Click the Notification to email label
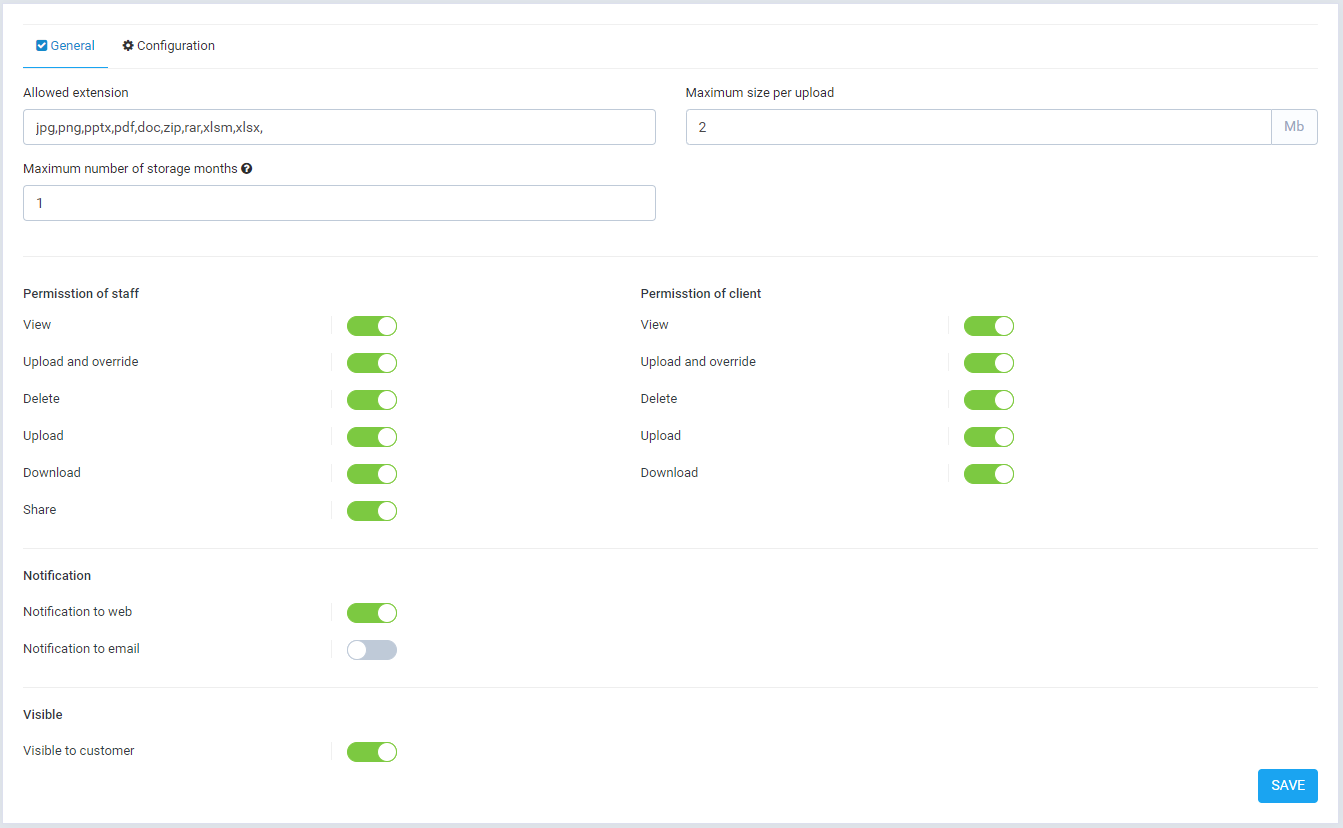This screenshot has width=1343, height=828. coord(81,649)
